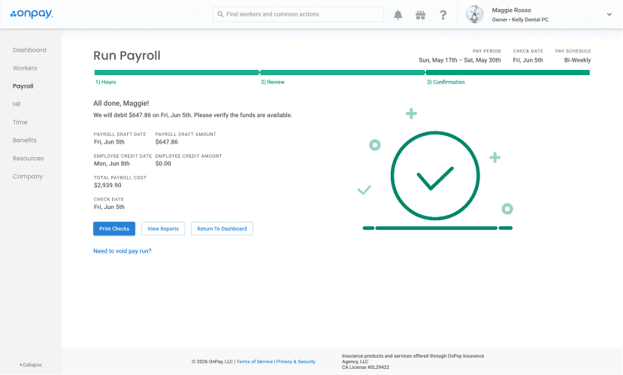The width and height of the screenshot is (623, 375).
Task: Open Time in the sidebar
Action: pyautogui.click(x=20, y=122)
